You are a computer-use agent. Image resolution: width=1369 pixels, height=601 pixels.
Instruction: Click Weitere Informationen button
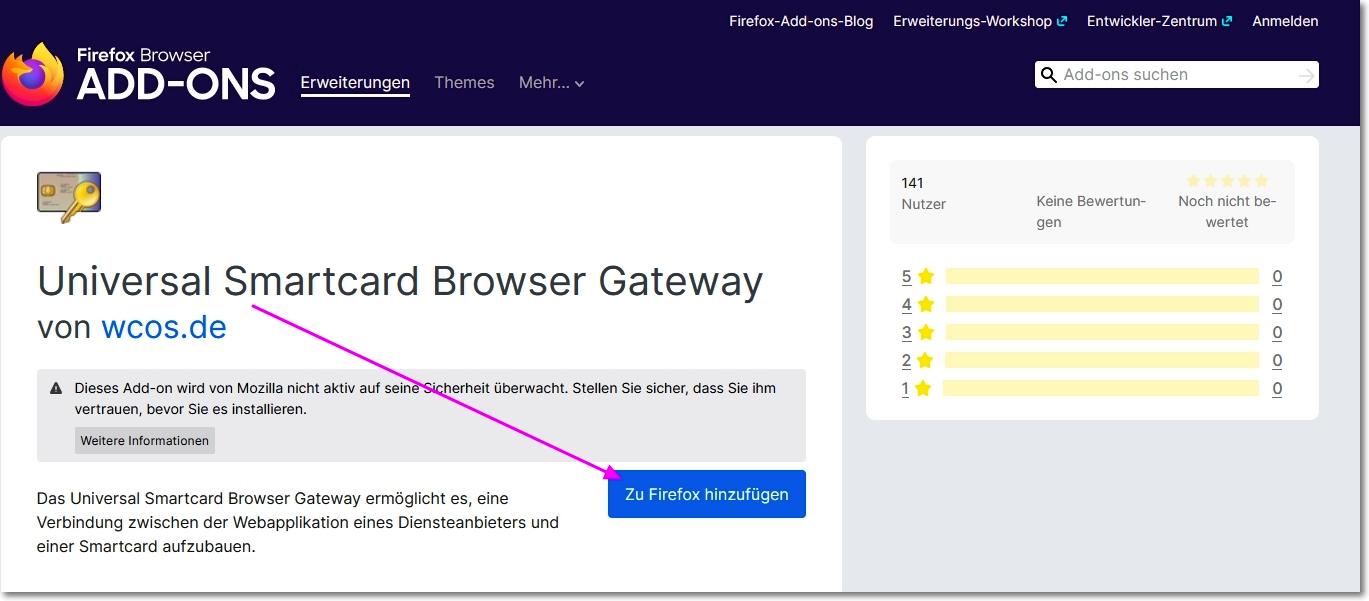145,441
